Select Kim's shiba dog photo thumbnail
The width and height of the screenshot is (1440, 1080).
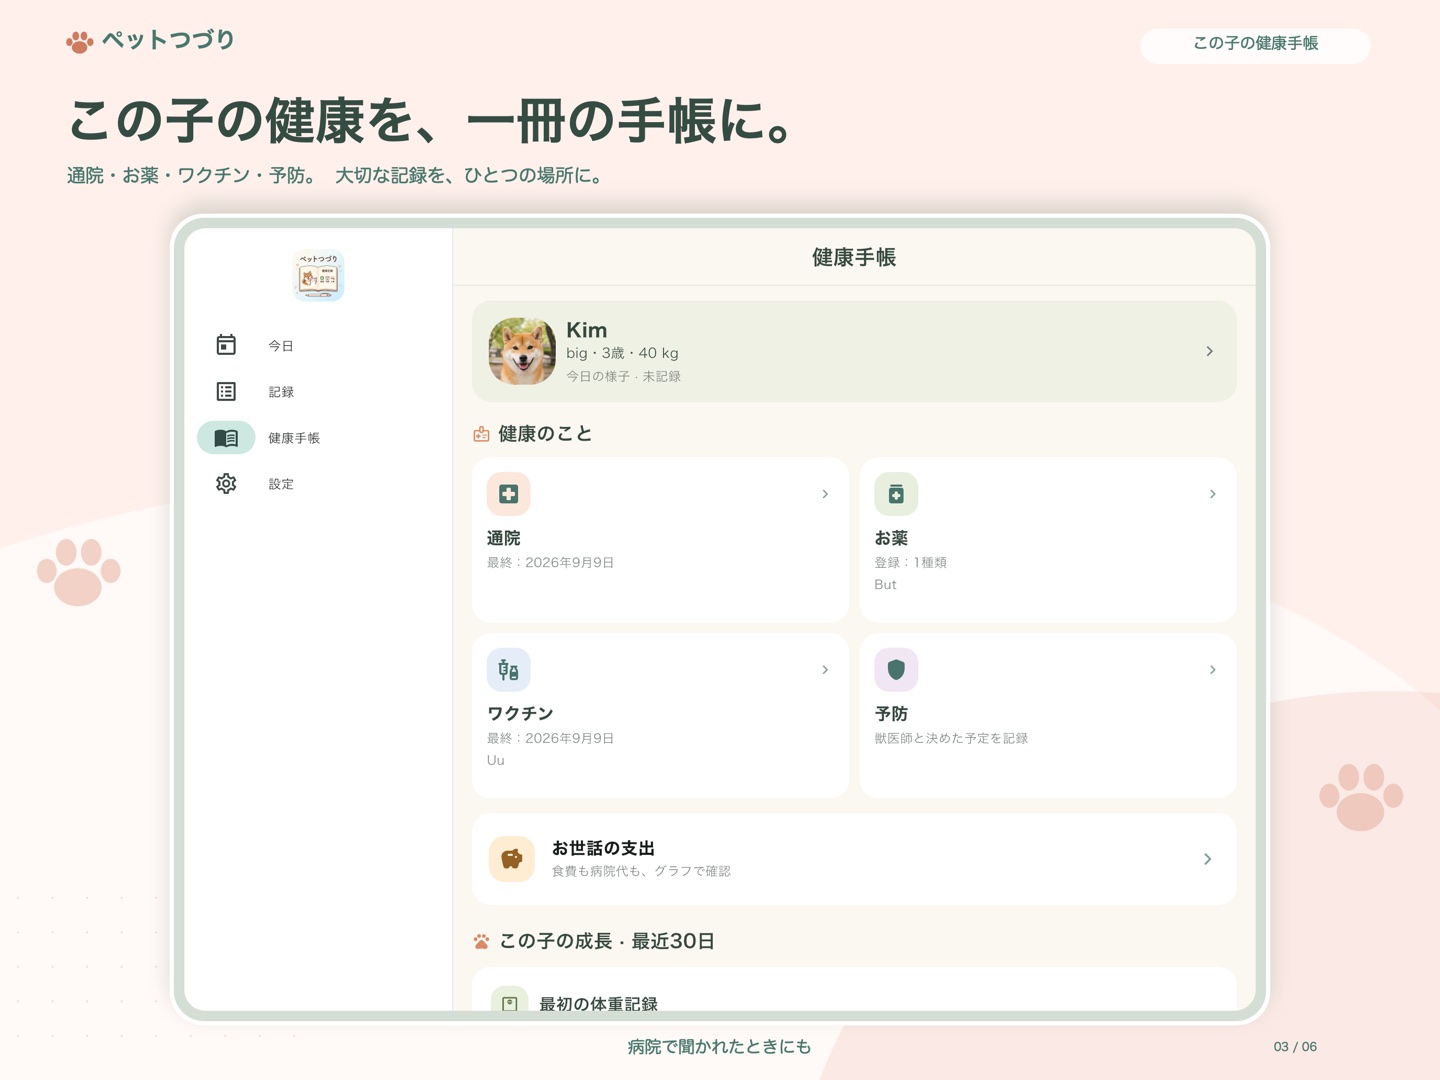click(522, 351)
